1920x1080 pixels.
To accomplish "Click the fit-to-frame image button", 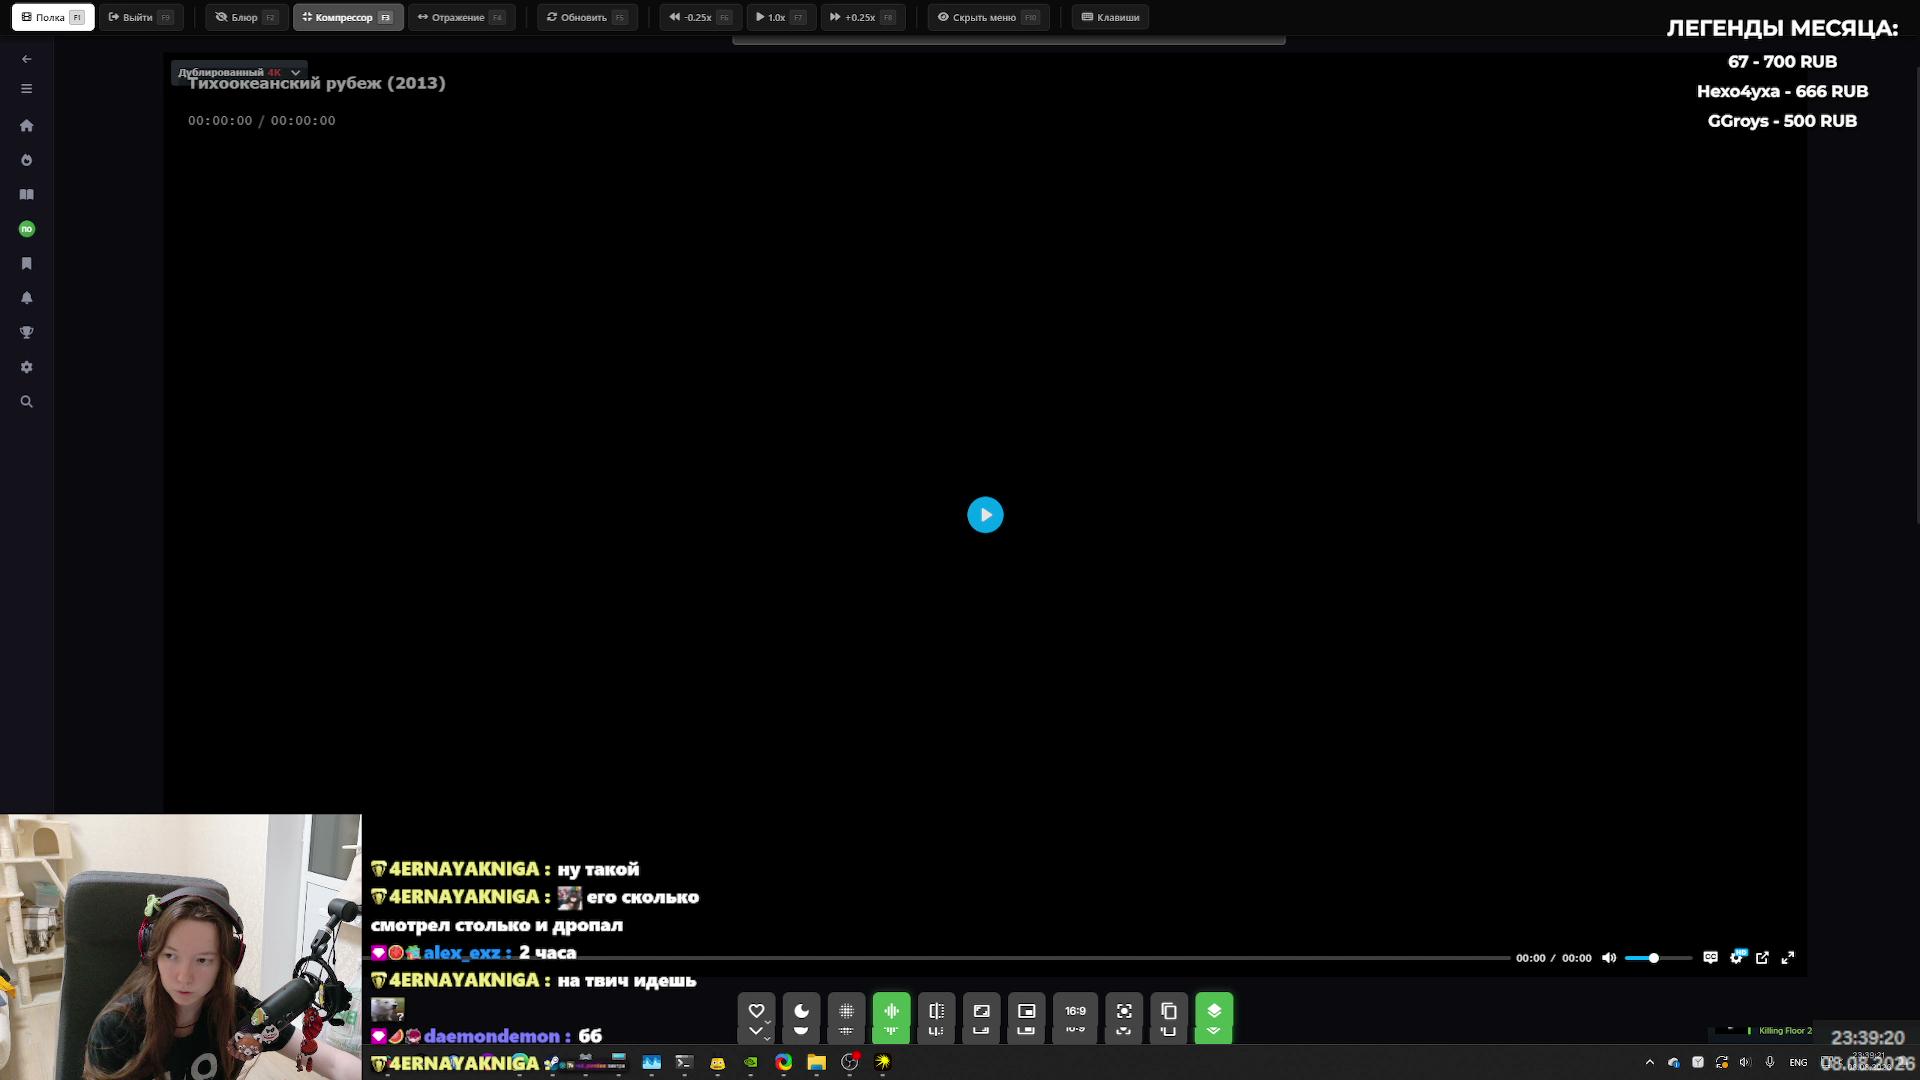I will tap(982, 1012).
